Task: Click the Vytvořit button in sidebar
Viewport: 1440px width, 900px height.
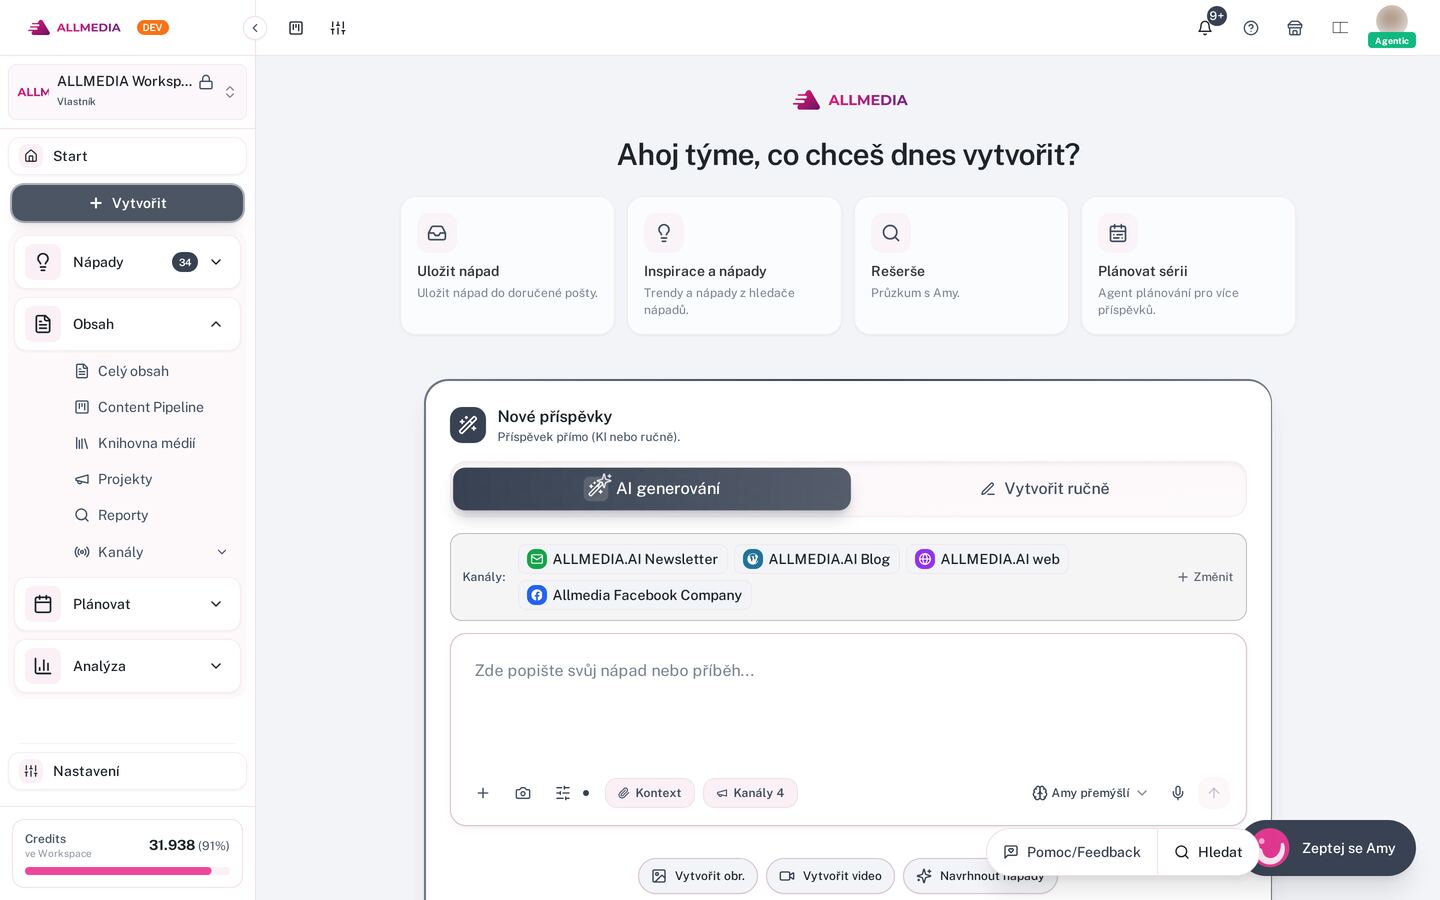Action: 127,203
